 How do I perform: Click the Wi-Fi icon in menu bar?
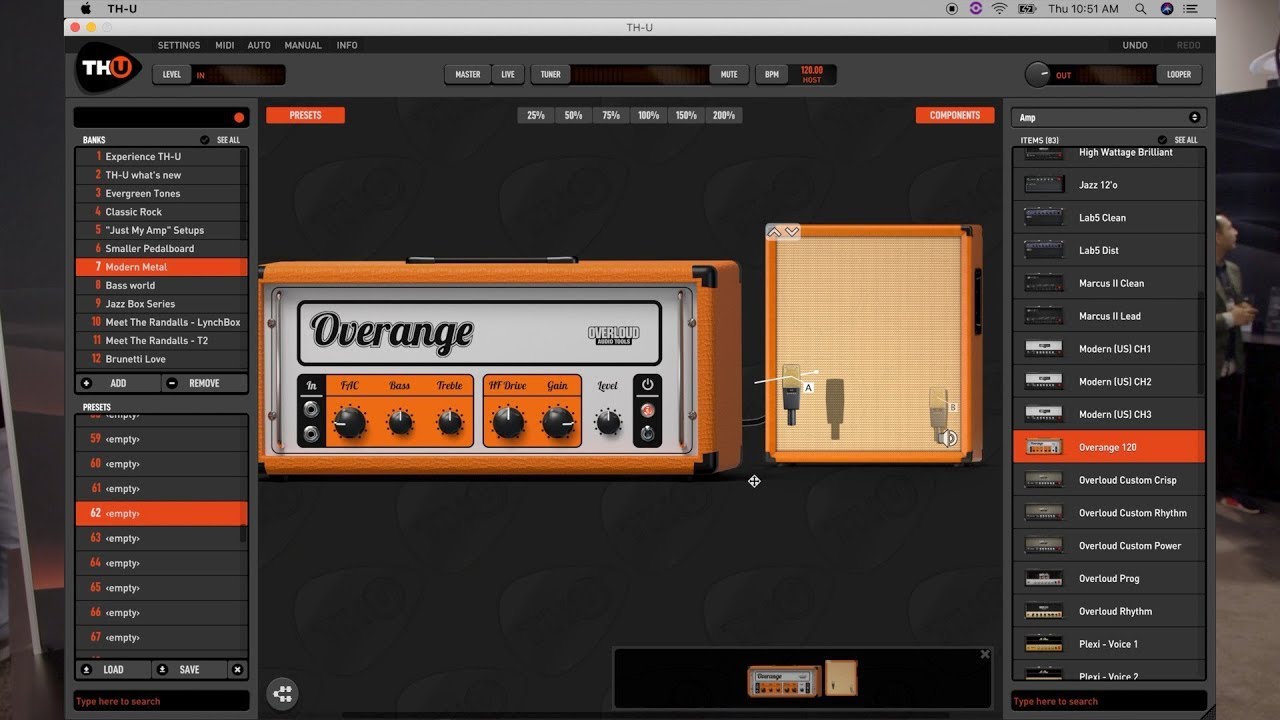pos(999,9)
